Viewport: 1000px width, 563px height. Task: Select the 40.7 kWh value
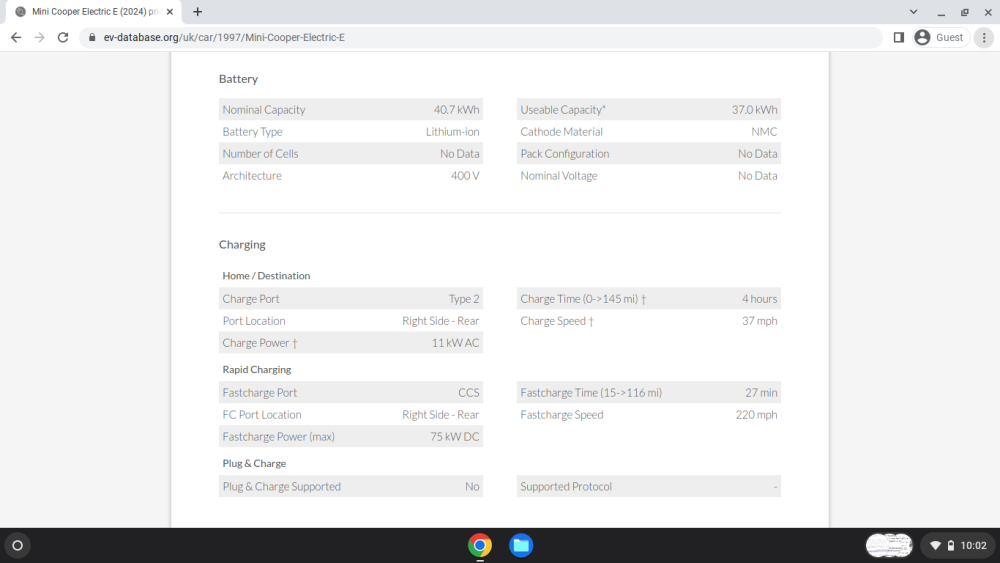pyautogui.click(x=457, y=110)
